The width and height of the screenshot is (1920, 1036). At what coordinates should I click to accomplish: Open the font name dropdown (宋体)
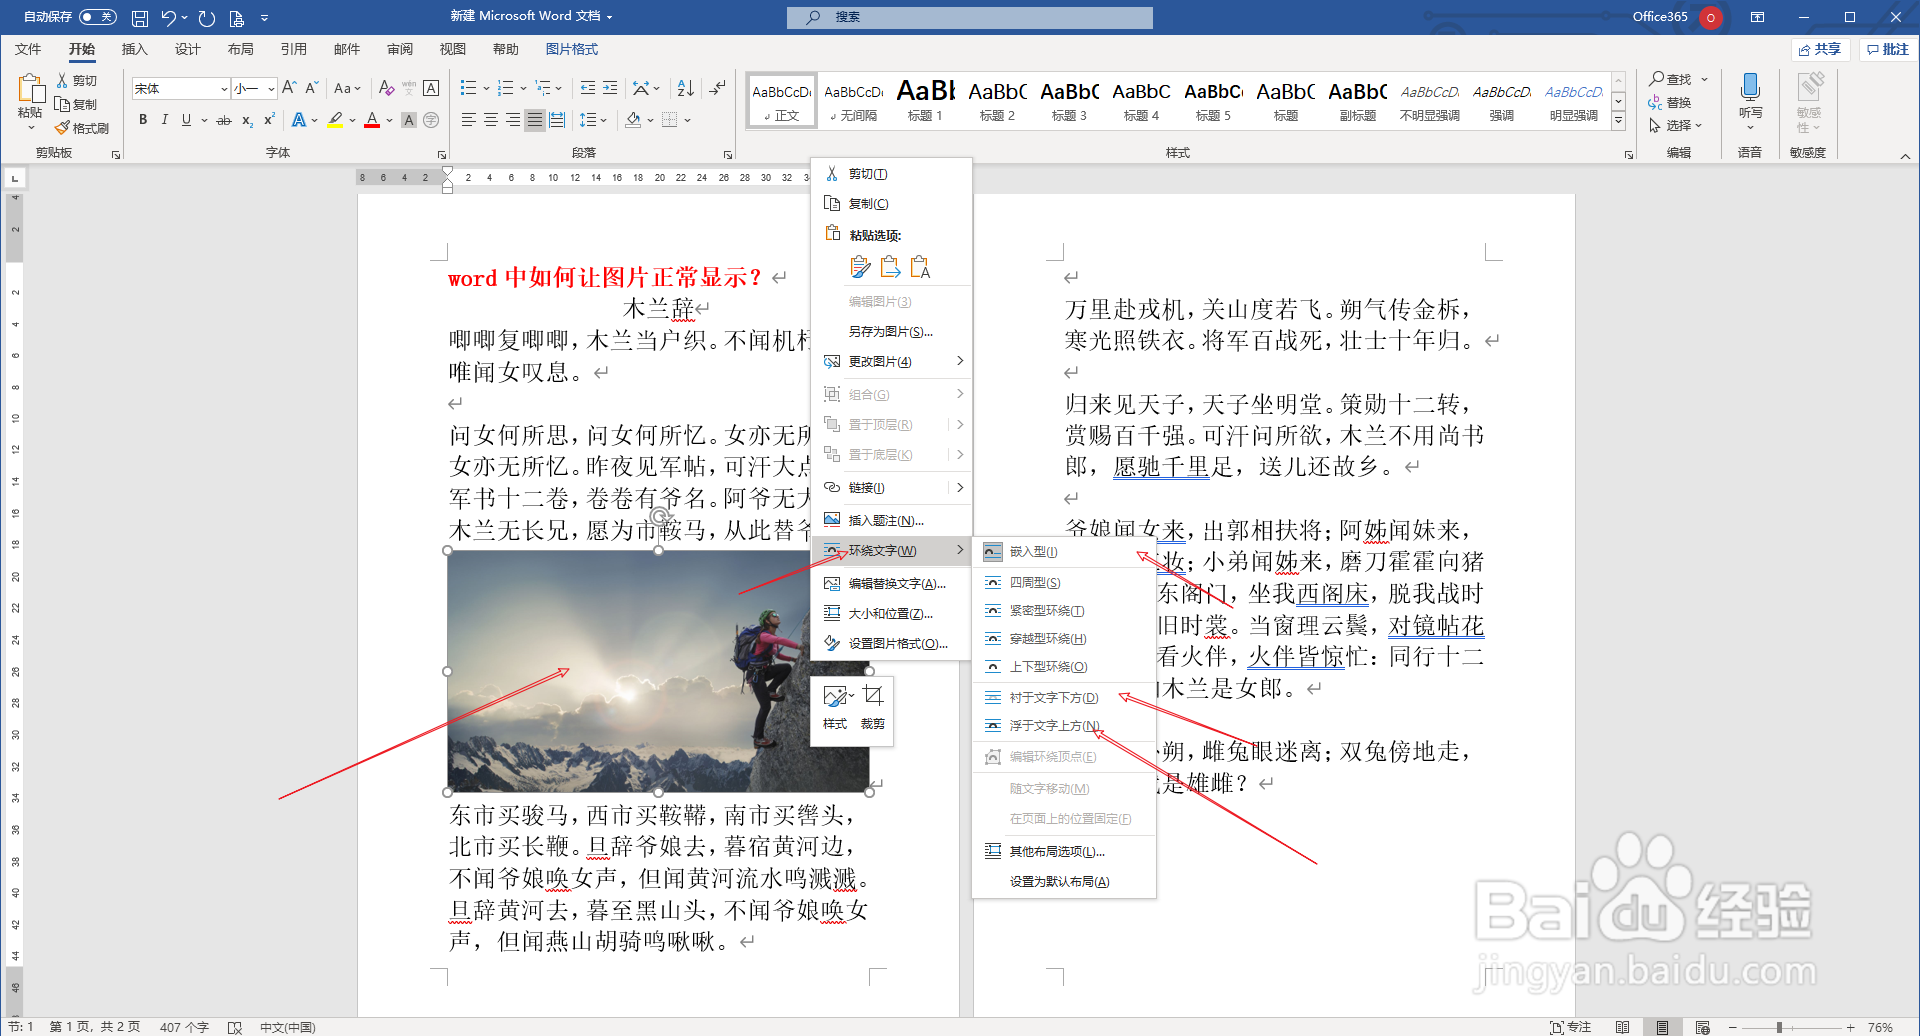[x=224, y=89]
